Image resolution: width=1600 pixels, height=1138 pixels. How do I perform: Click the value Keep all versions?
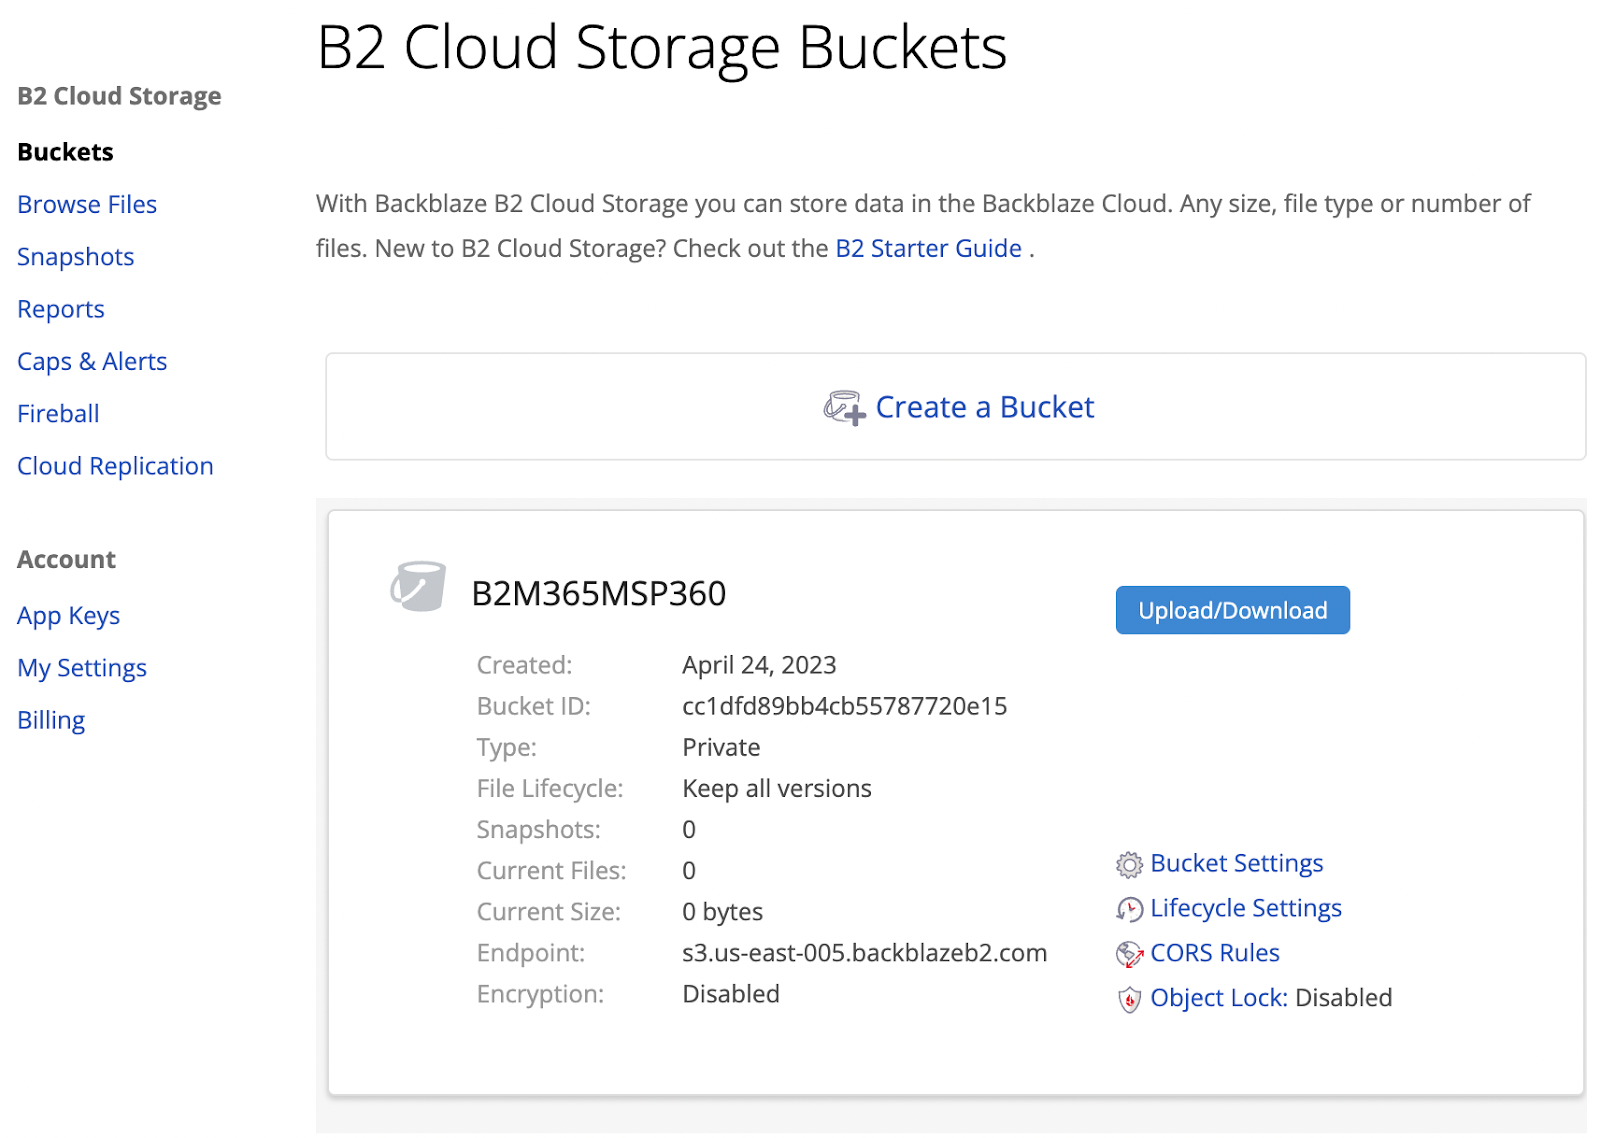point(777,789)
